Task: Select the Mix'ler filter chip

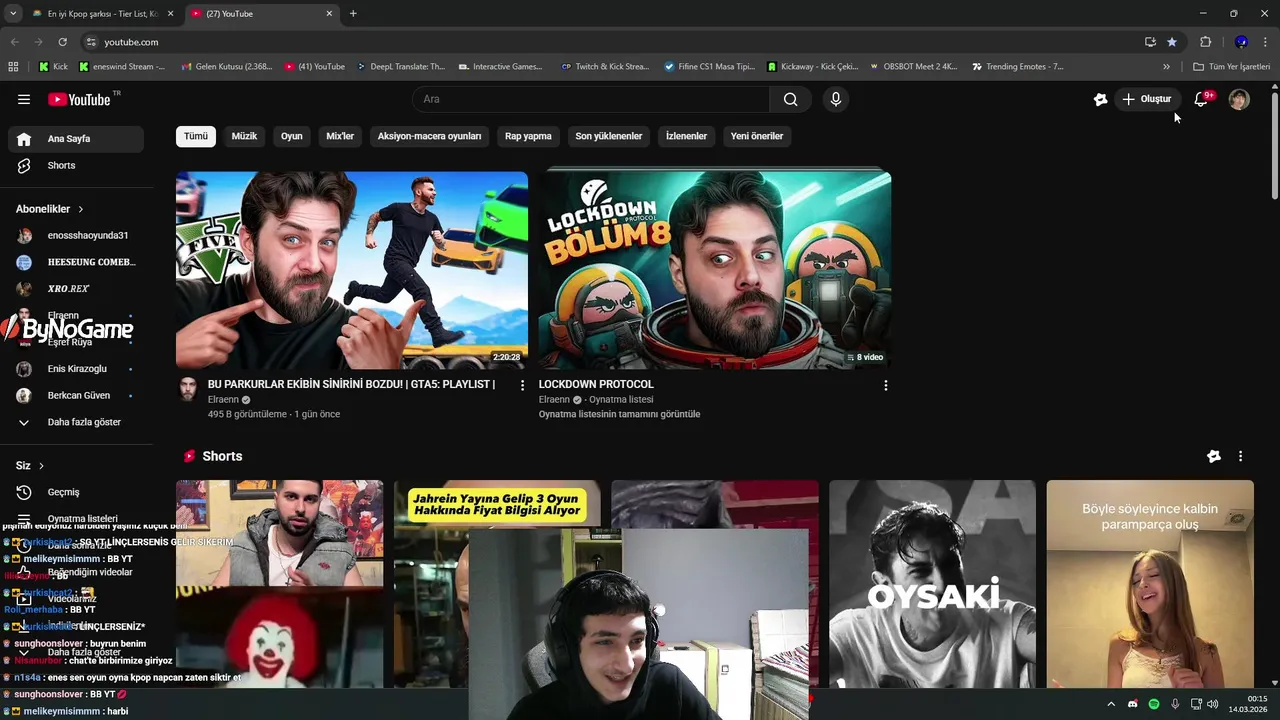Action: point(340,136)
